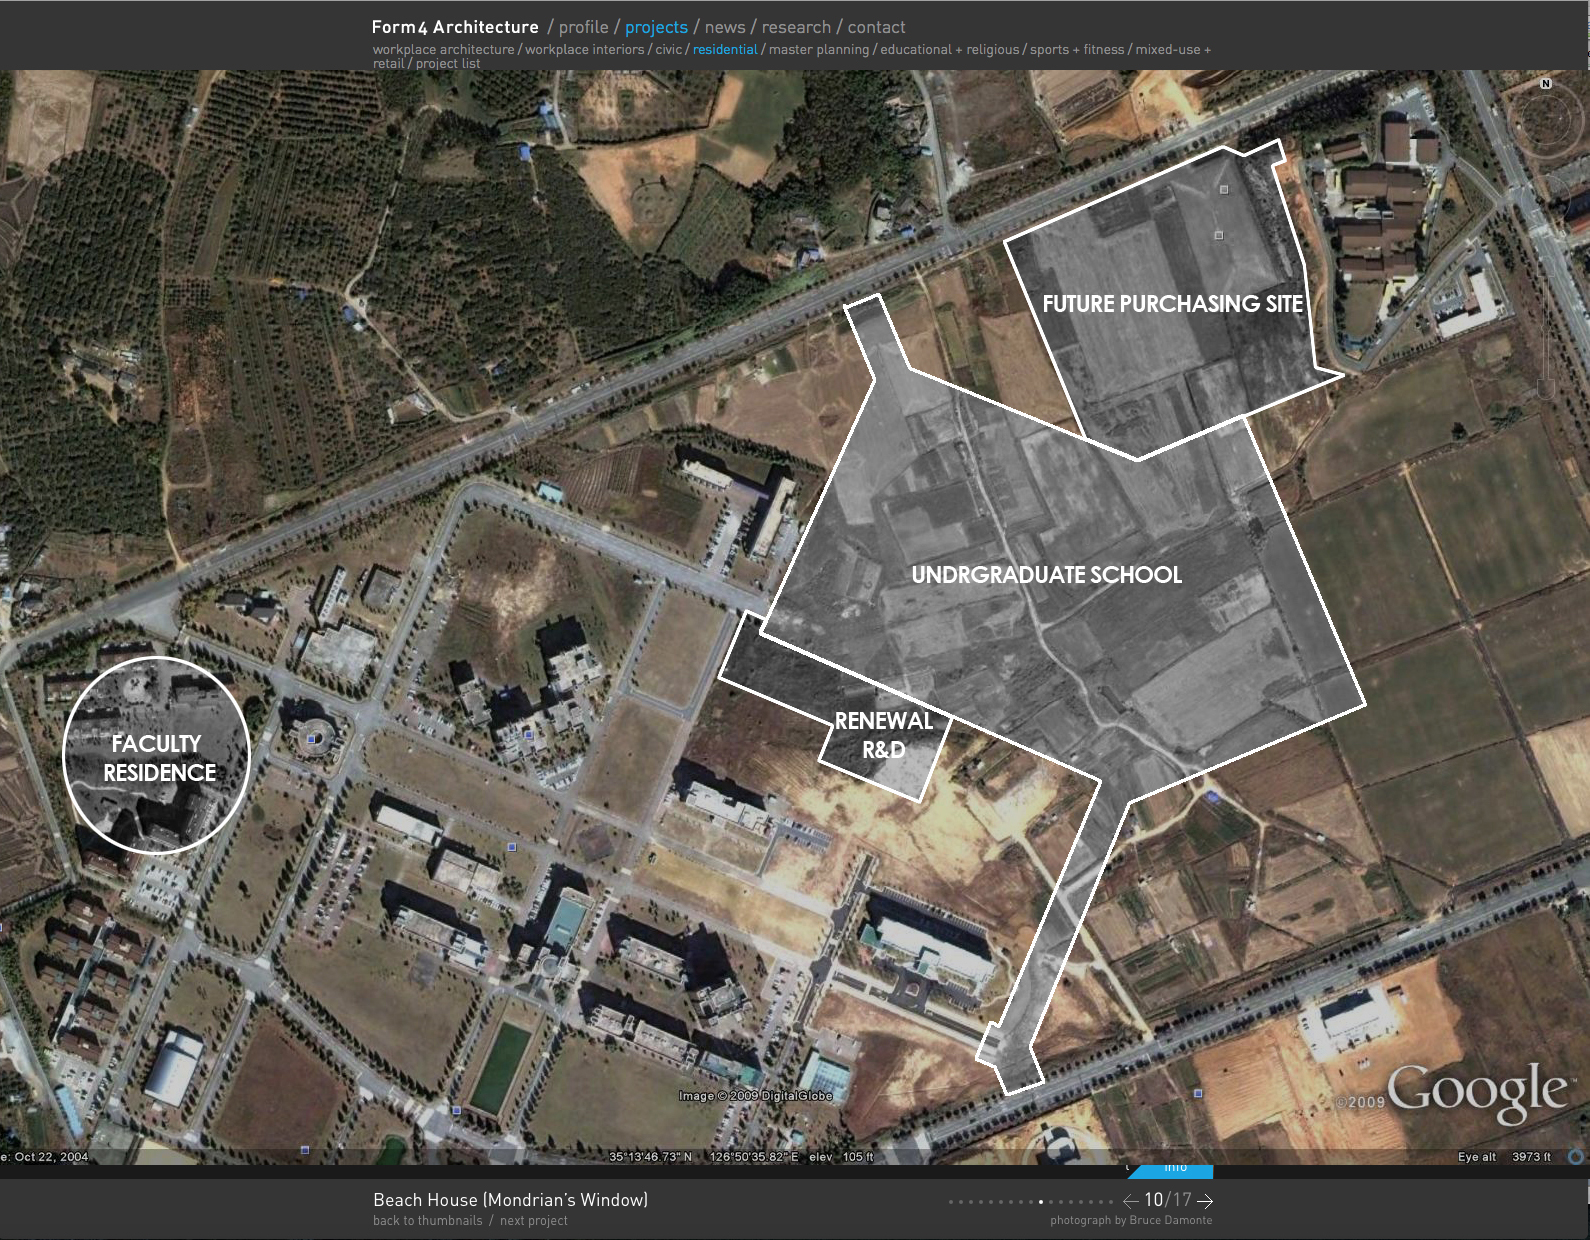The width and height of the screenshot is (1590, 1240).
Task: Select the residential category
Action: click(725, 50)
